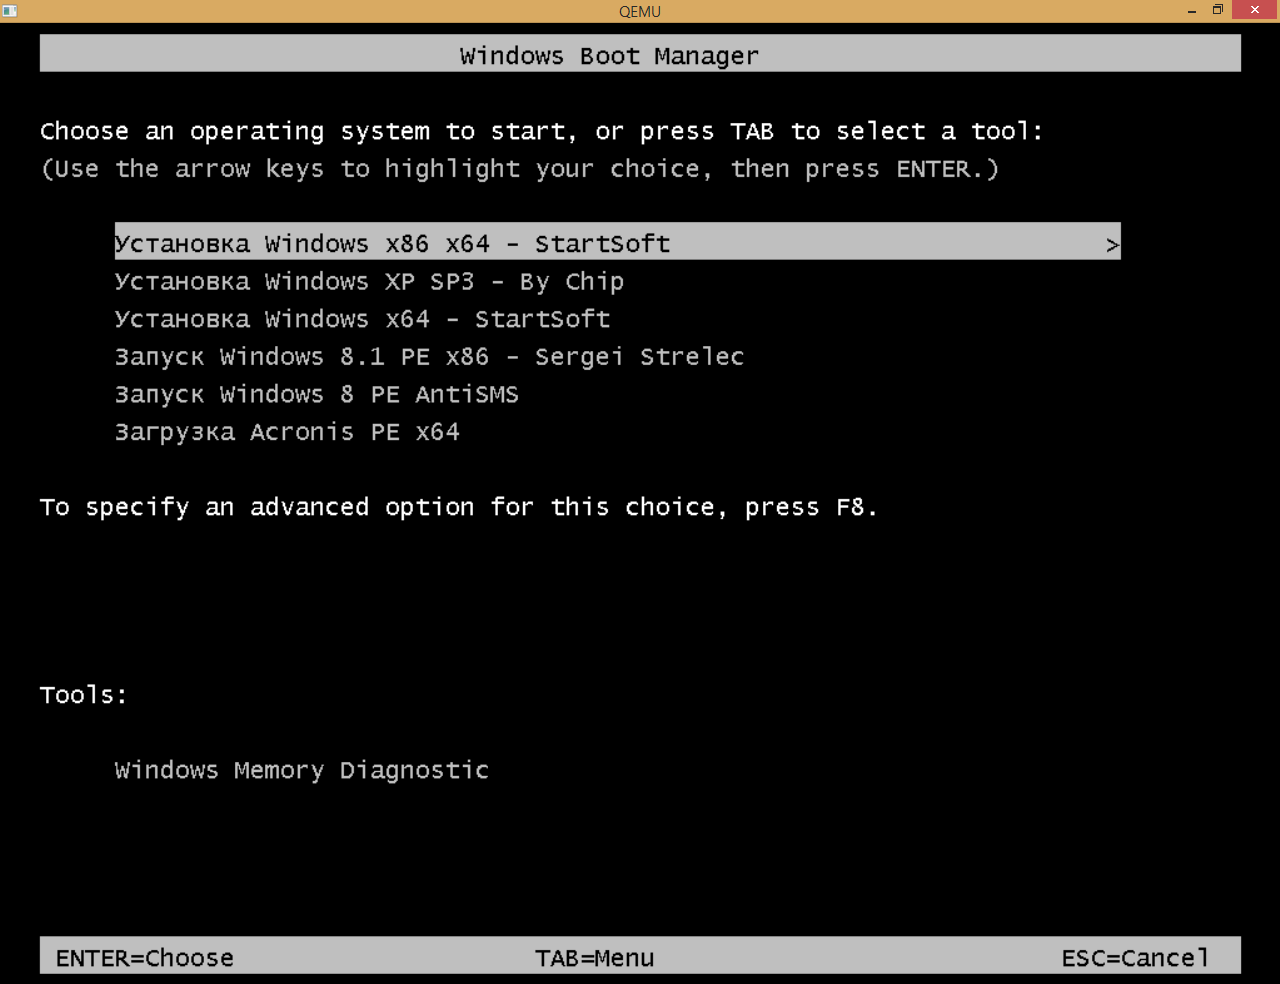Click the QEMU window icon in title bar
The width and height of the screenshot is (1280, 984).
[x=10, y=11]
